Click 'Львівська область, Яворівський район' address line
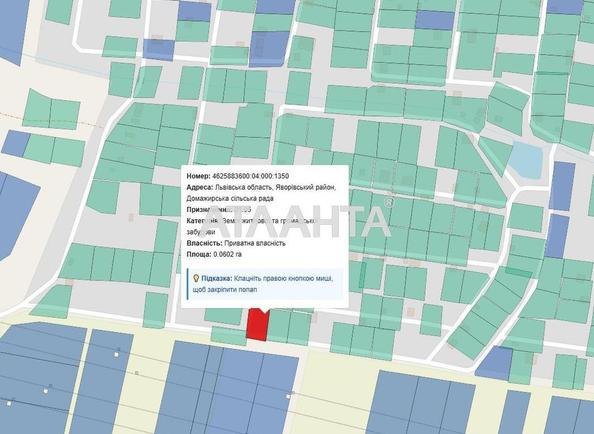 pyautogui.click(x=275, y=187)
